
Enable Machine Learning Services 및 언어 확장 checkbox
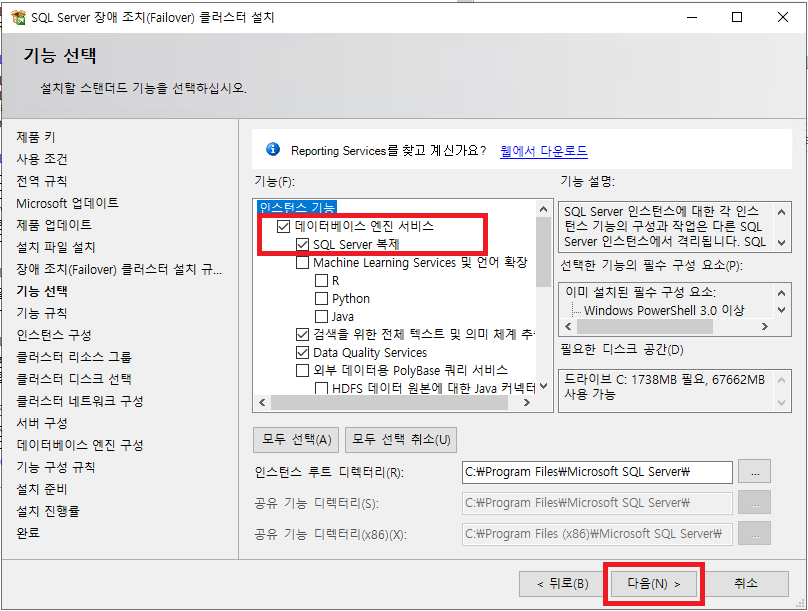(302, 263)
